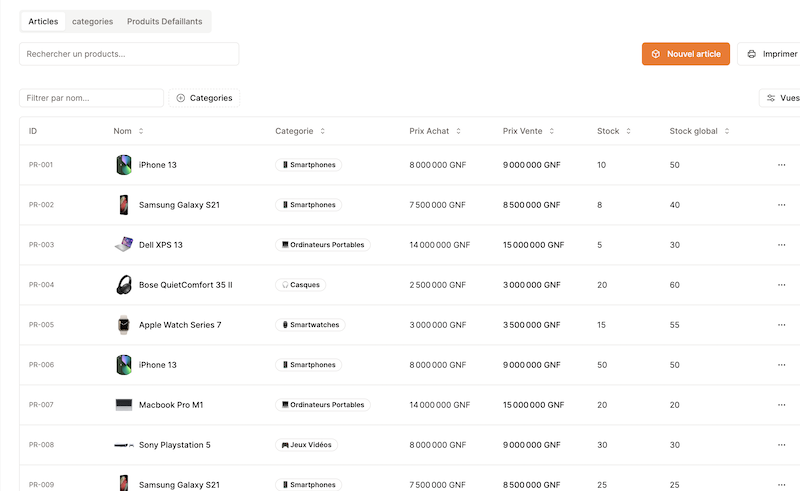Open row actions for Dell XPS 13
Screen dimensions: 800x491
point(781,245)
